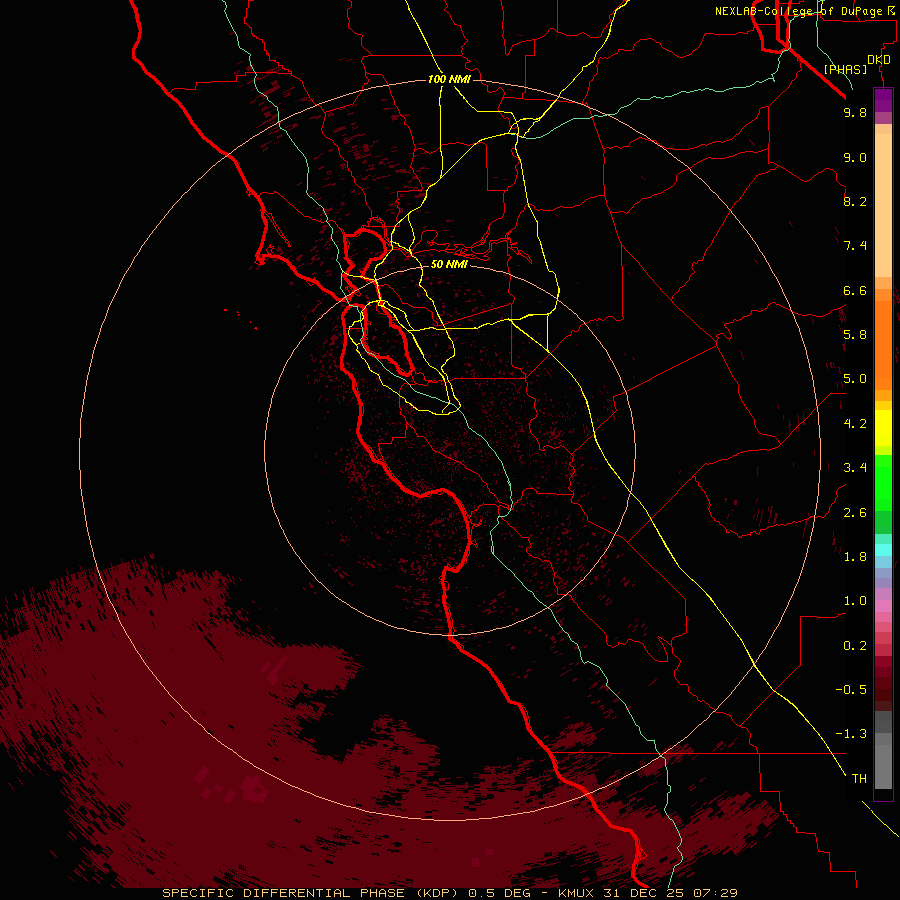Click the 50 NMI range ring label
The width and height of the screenshot is (900, 900).
click(449, 264)
